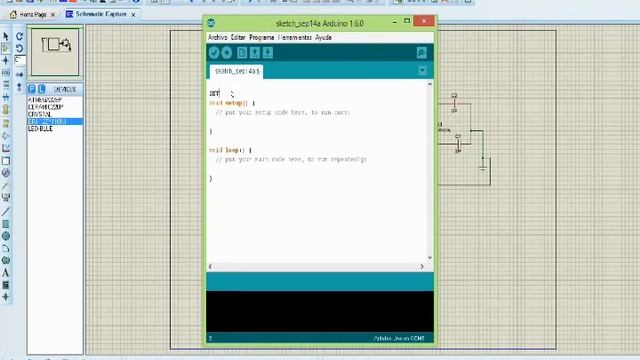Flip component vertically with Y-mirror
This screenshot has height=360, width=640.
click(19, 87)
